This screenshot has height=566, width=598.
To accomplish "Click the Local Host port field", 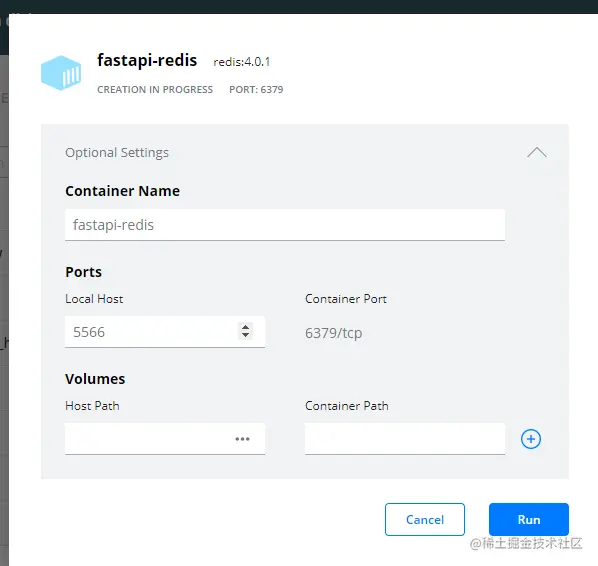I will coord(165,332).
